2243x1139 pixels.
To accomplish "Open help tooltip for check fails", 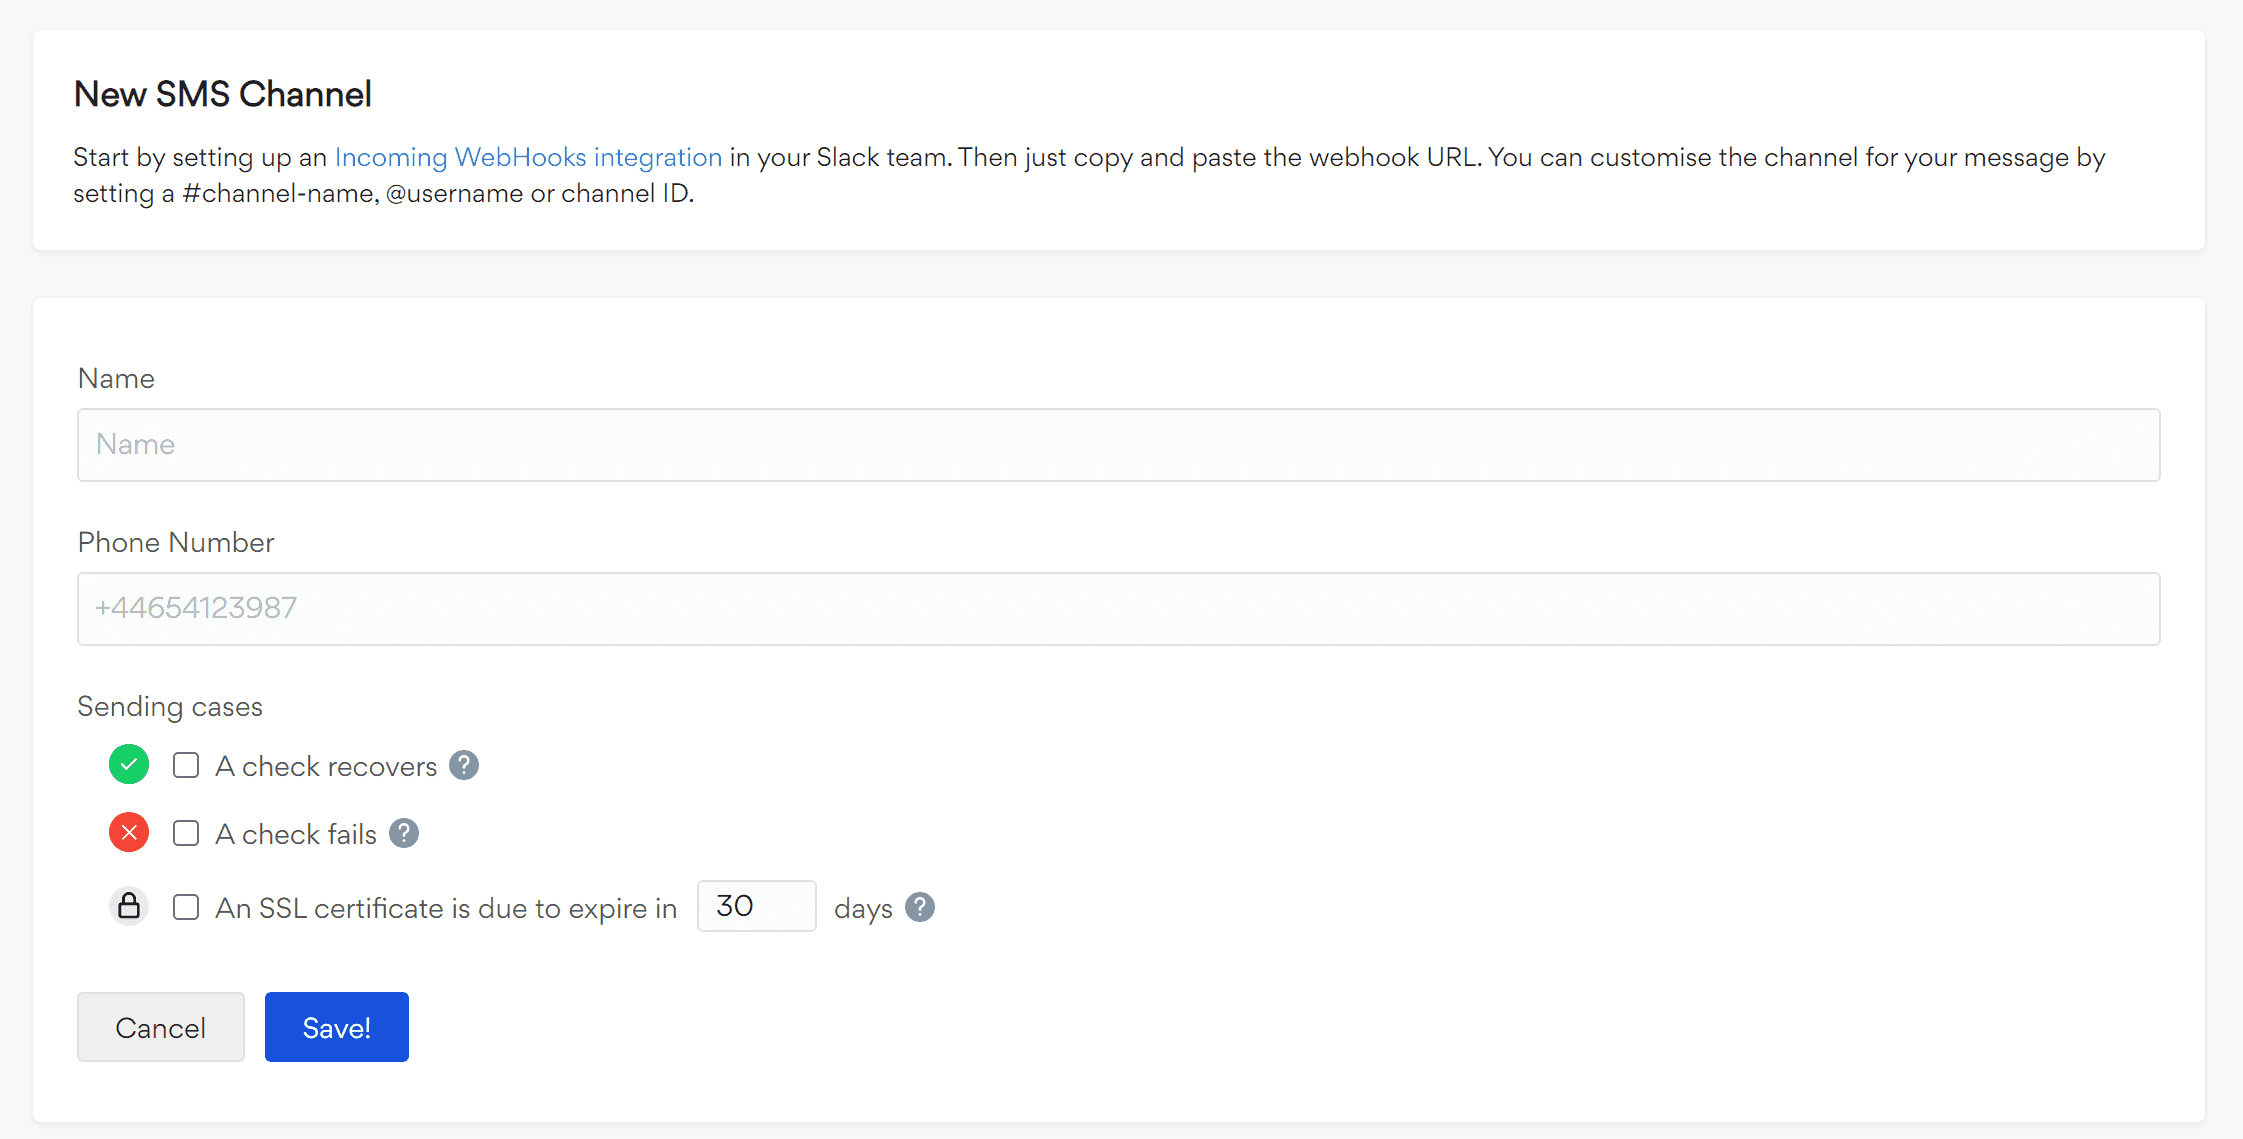I will coord(404,833).
